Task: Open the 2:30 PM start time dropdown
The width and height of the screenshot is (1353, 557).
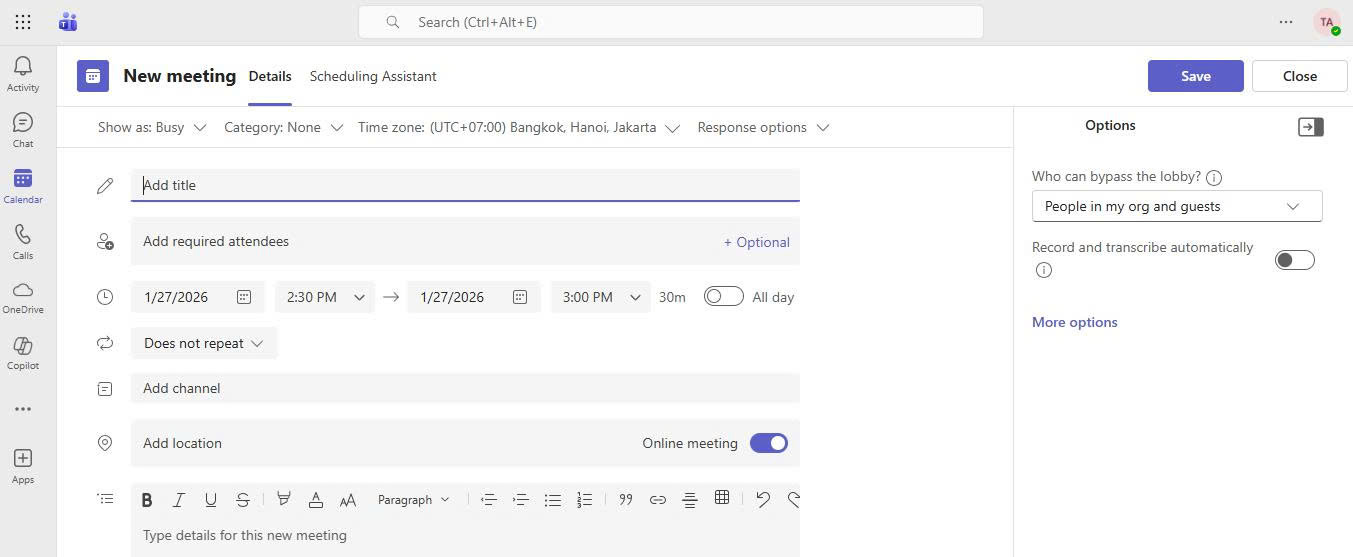Action: [324, 297]
